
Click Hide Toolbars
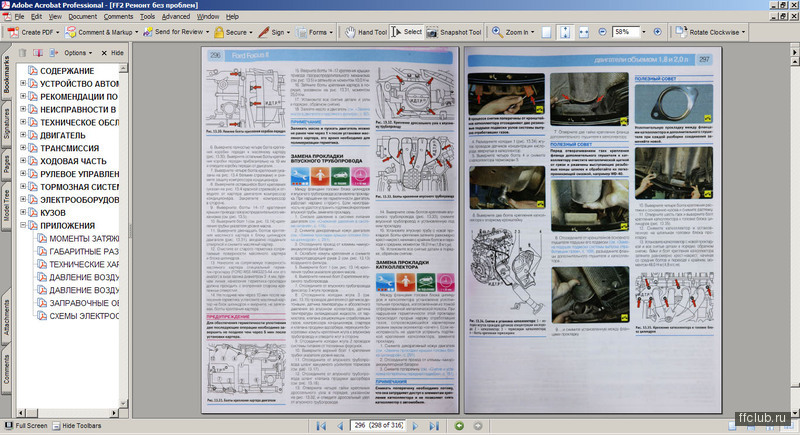(77, 425)
